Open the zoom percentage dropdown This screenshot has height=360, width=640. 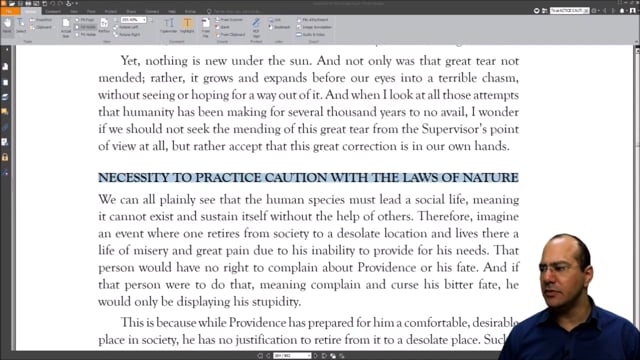(x=144, y=20)
